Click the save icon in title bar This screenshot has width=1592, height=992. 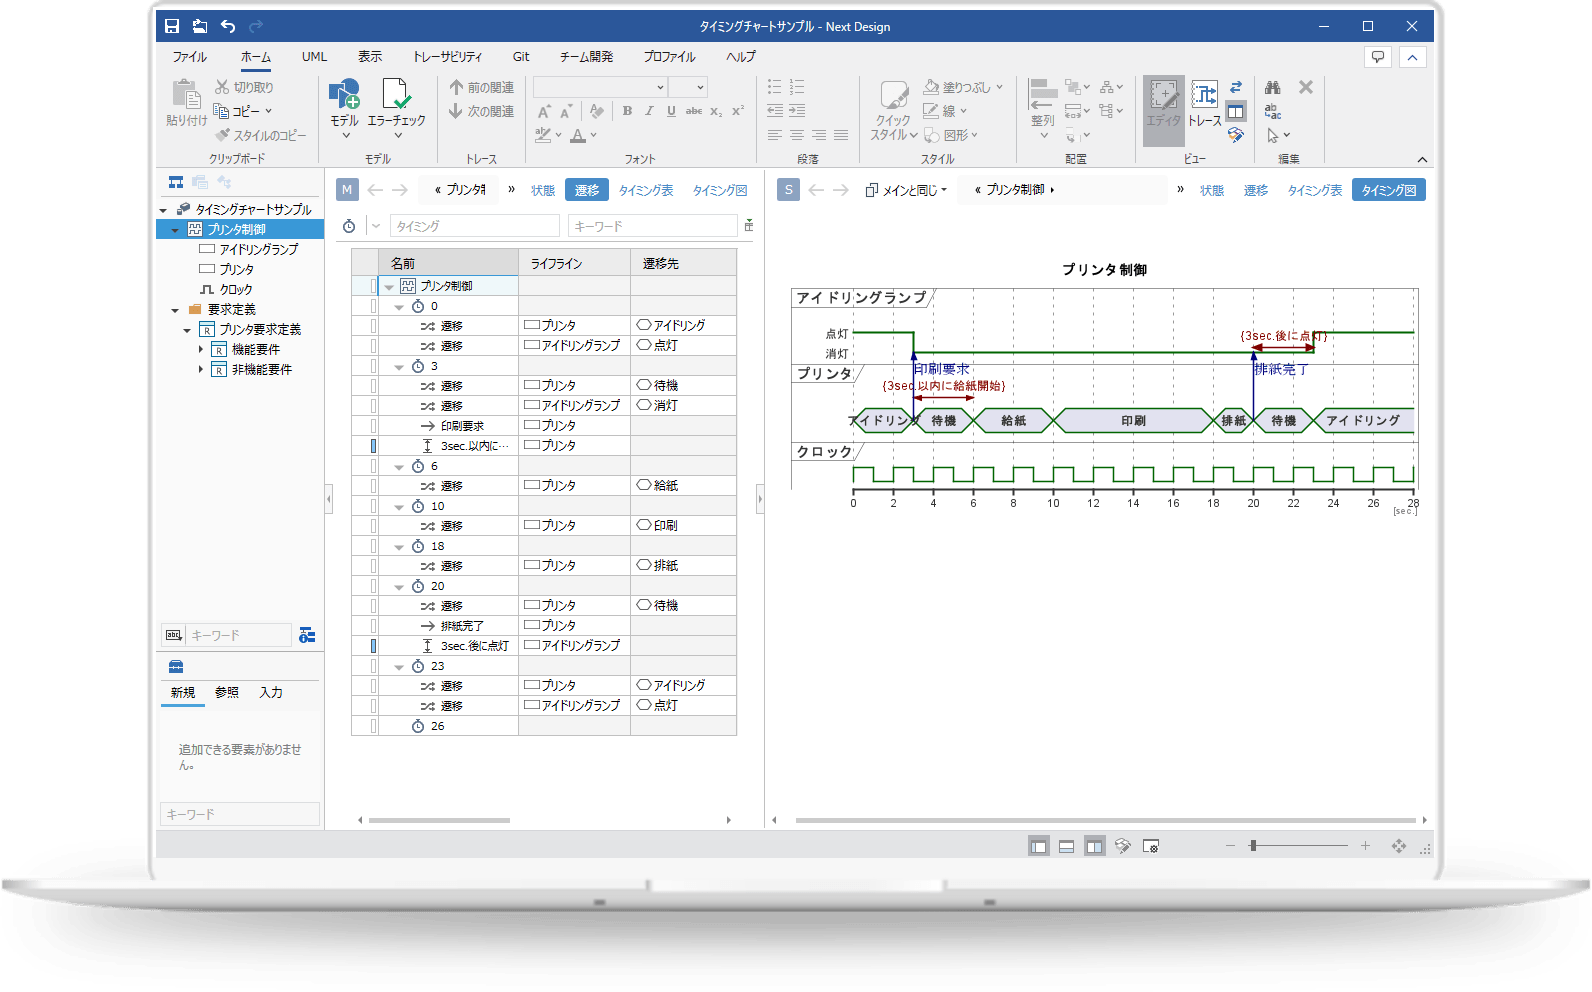click(x=172, y=27)
